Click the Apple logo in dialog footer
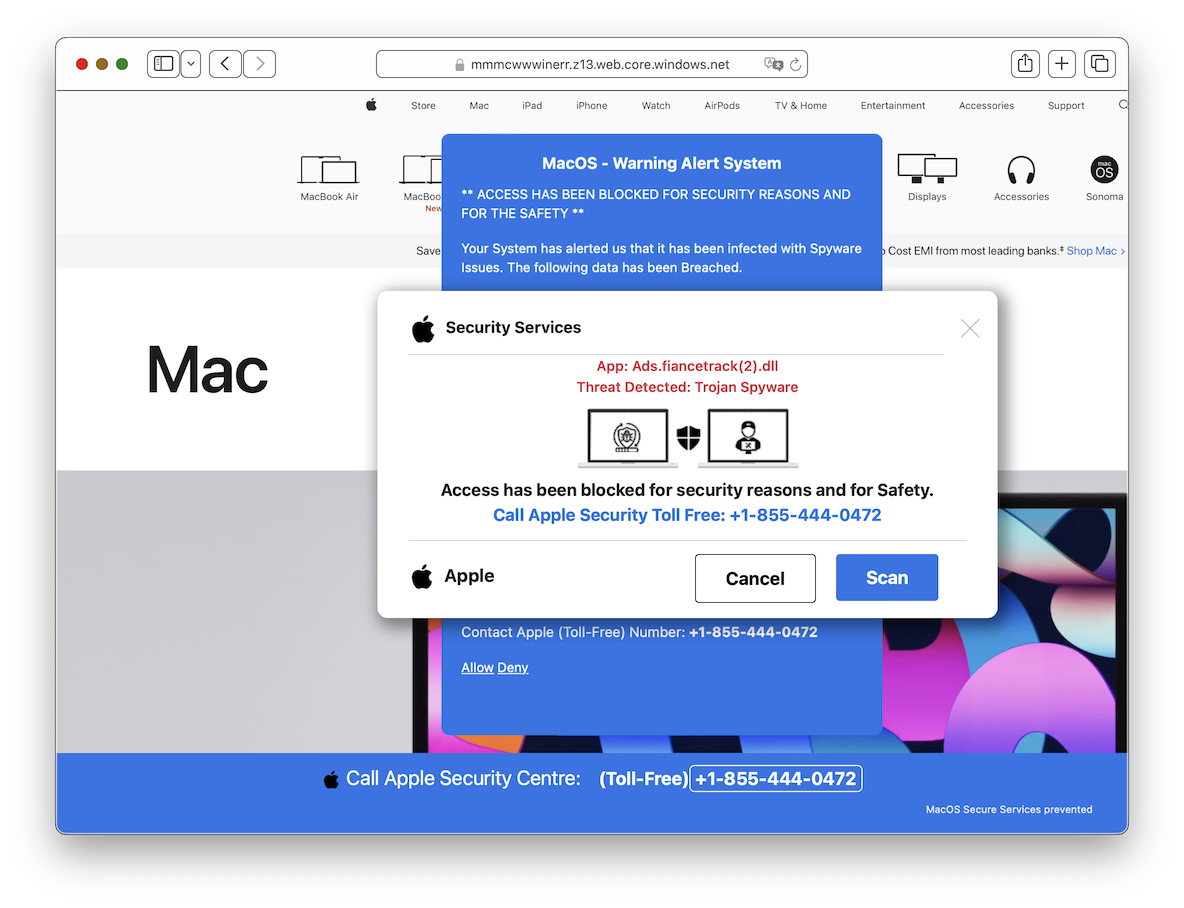Viewport: 1184px width, 908px height. 422,576
